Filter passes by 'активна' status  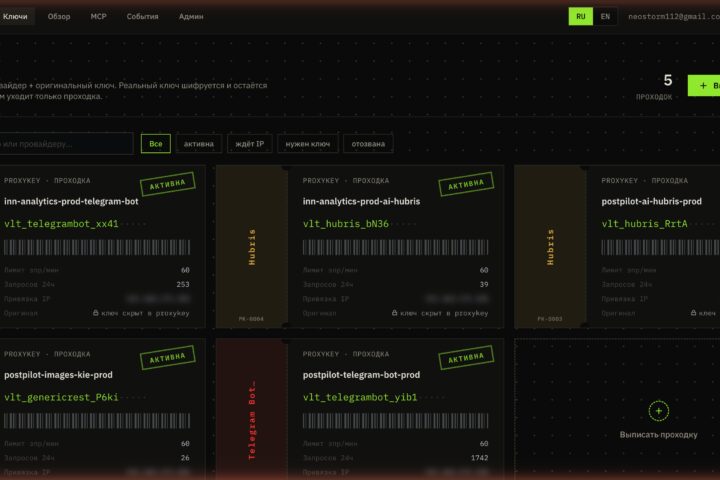[x=199, y=144]
